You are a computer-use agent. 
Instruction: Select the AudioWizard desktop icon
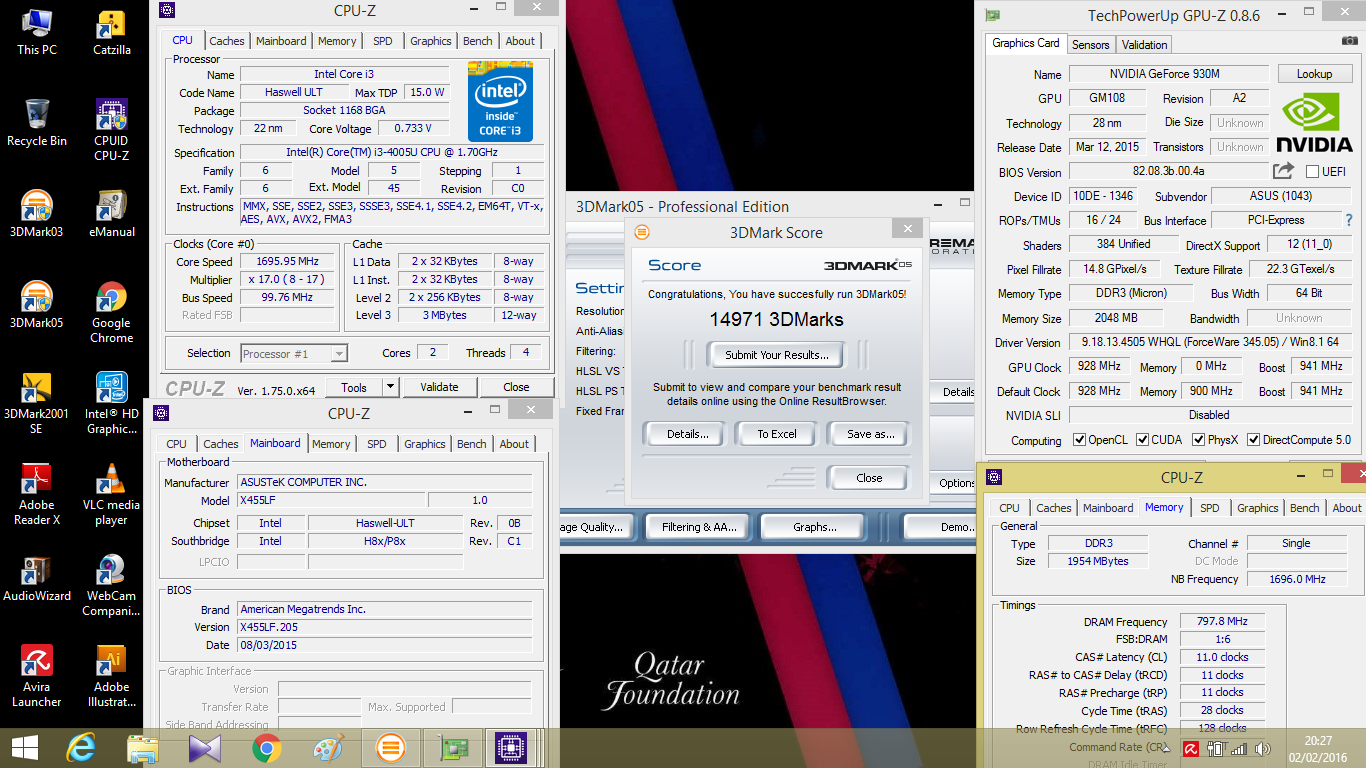37,577
